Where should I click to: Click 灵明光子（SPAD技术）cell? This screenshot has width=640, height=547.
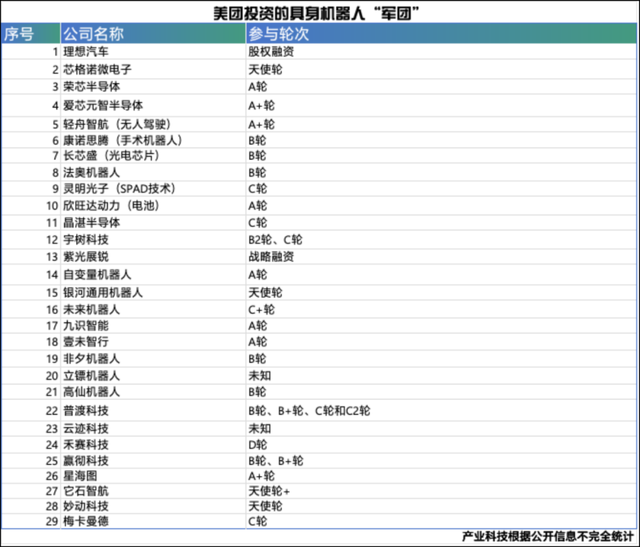(x=153, y=189)
